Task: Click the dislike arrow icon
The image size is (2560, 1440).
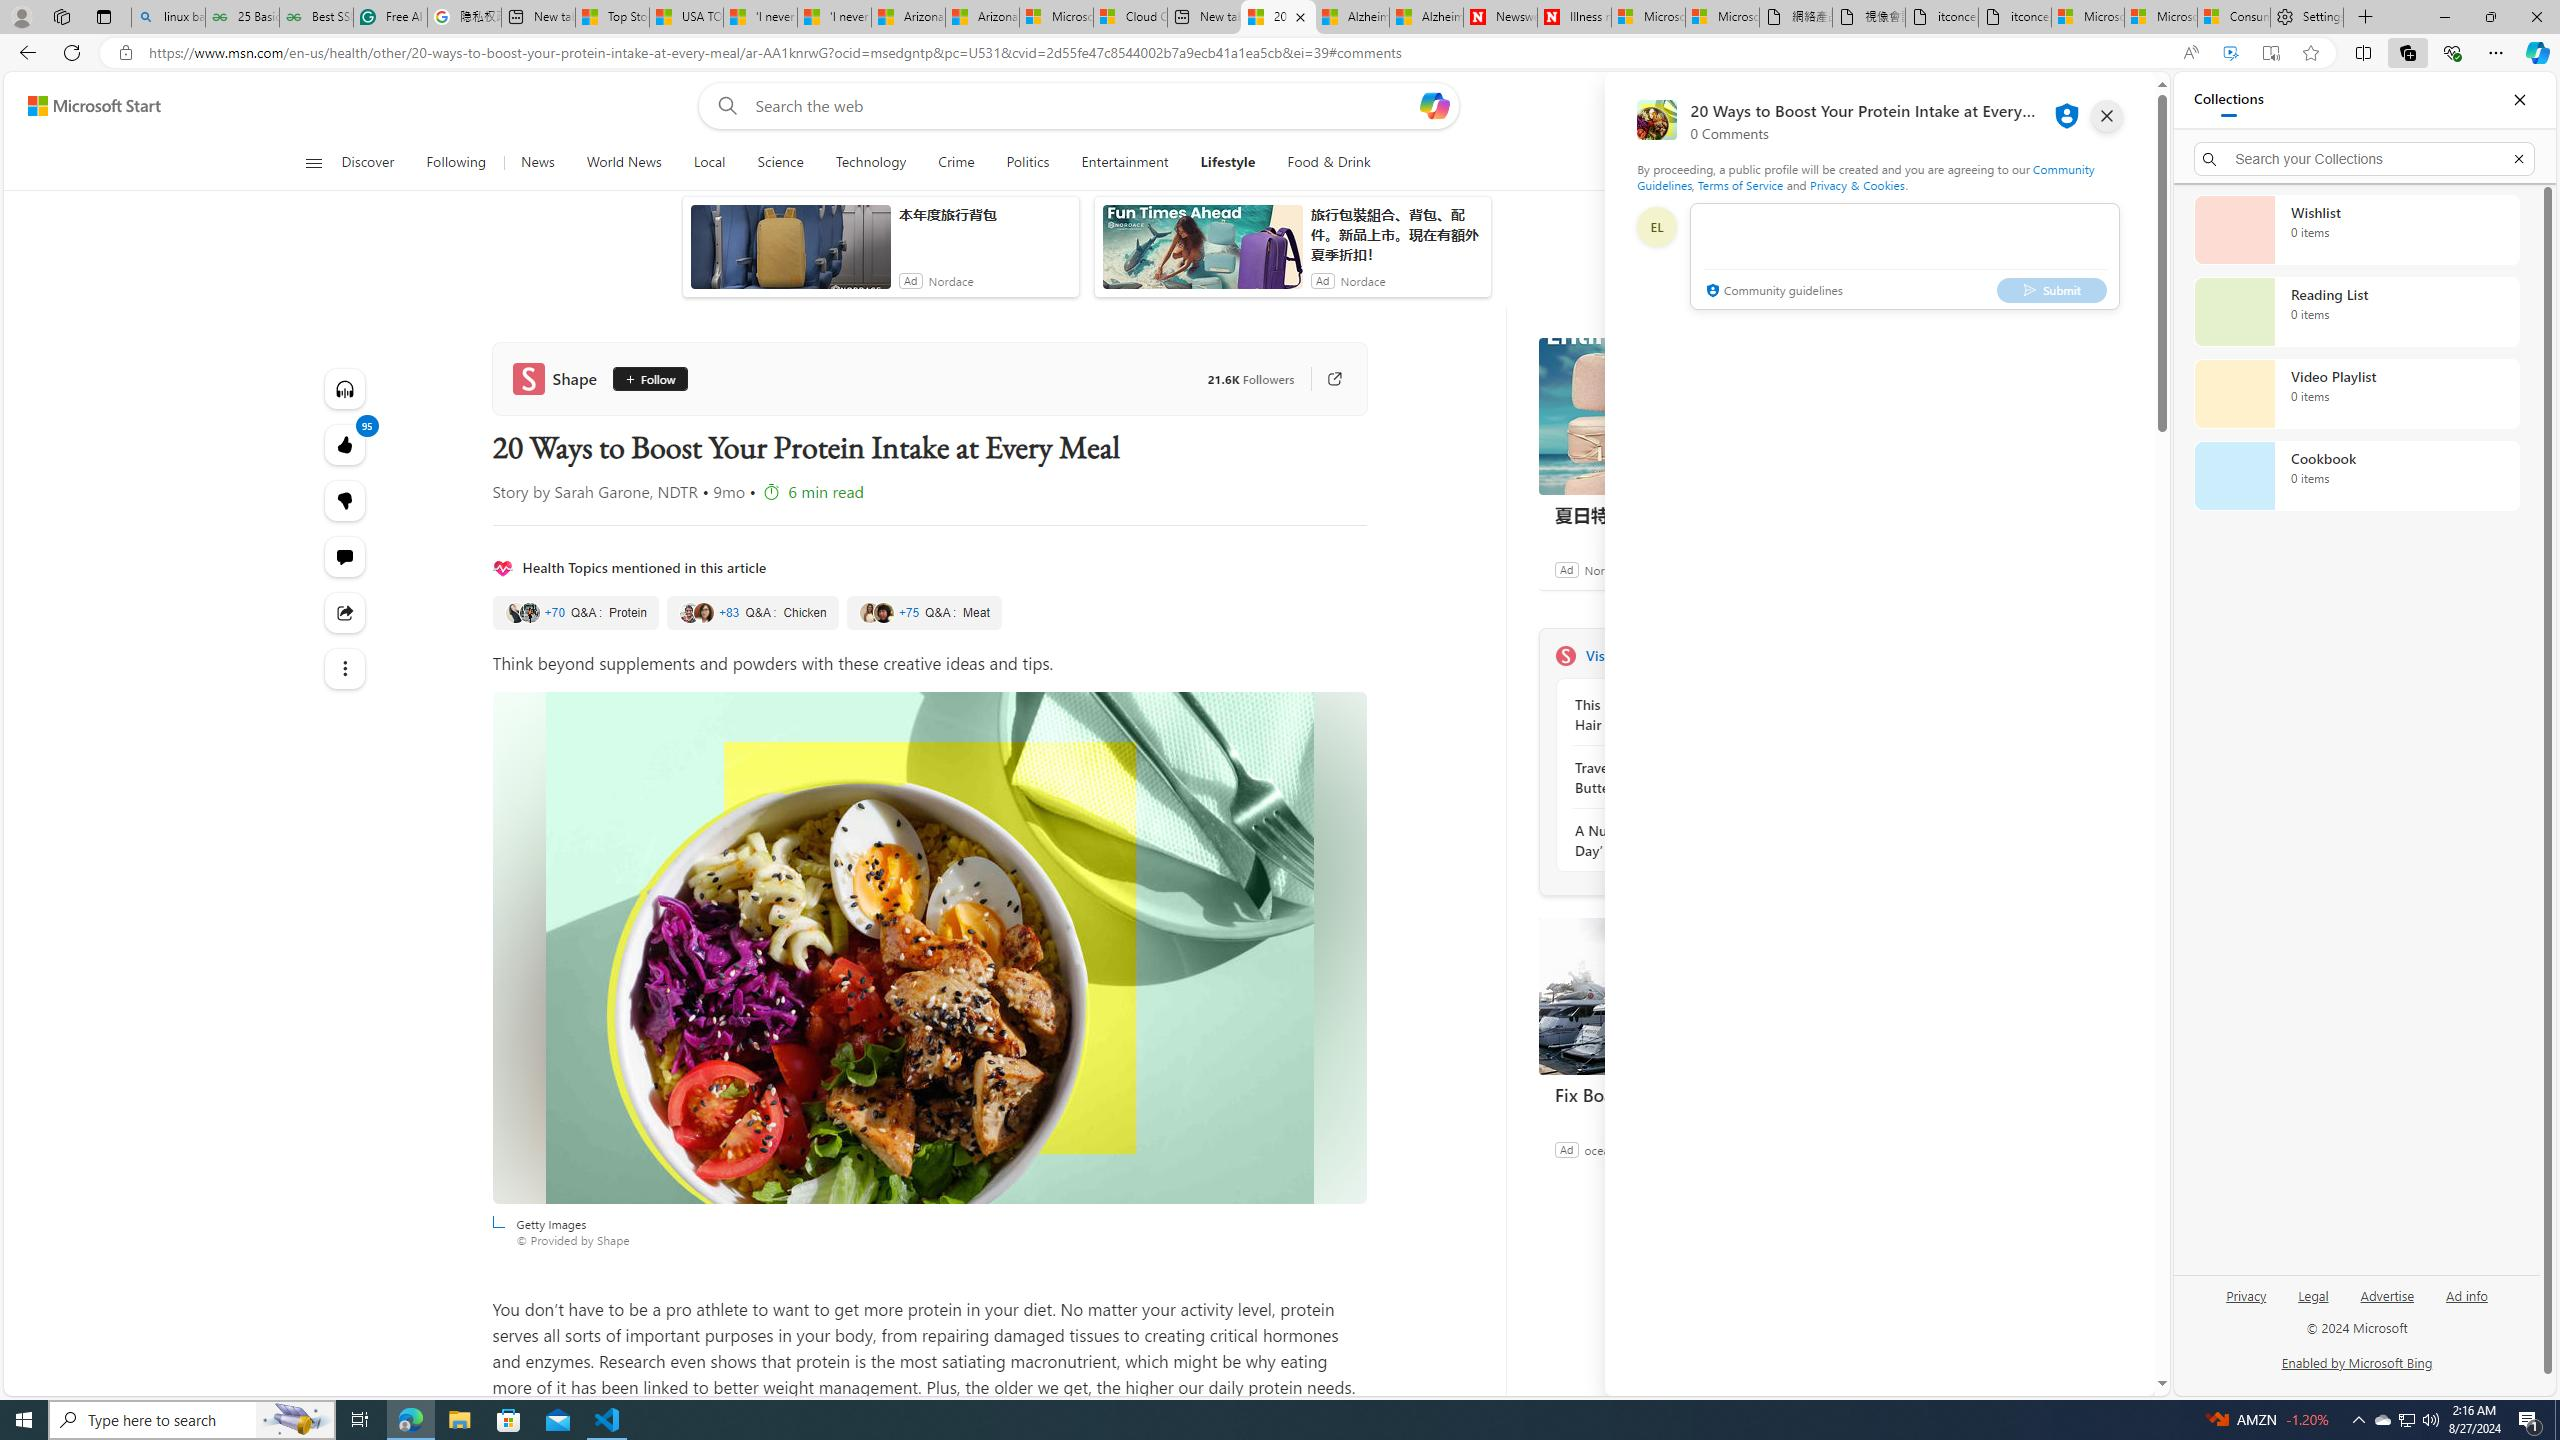Action: 345,501
